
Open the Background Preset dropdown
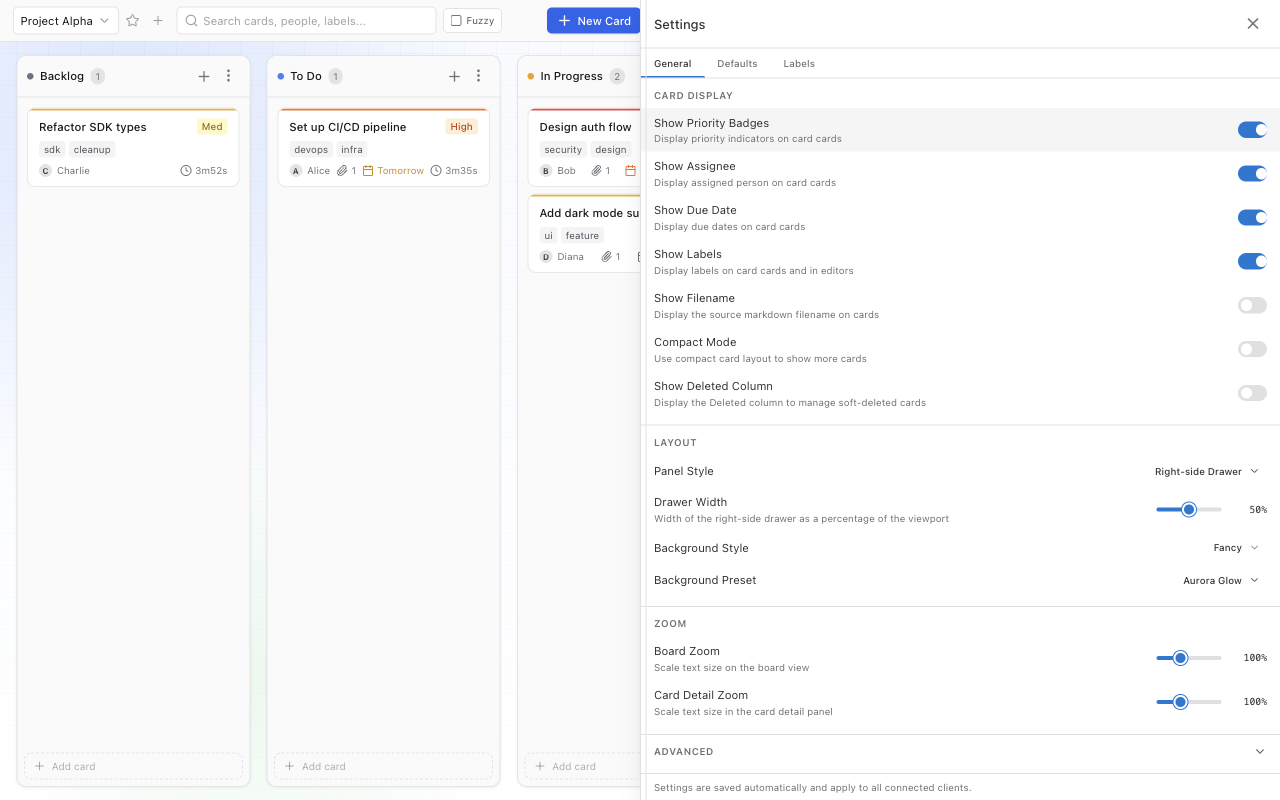(x=1220, y=580)
